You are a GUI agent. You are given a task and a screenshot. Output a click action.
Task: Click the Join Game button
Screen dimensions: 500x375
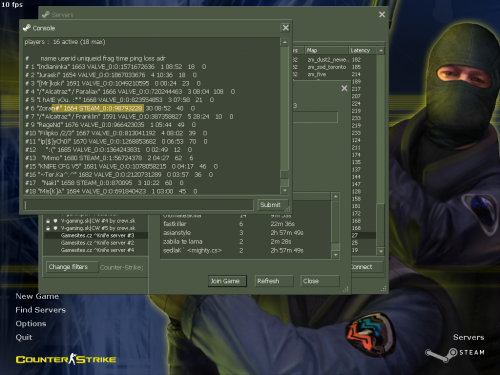pyautogui.click(x=227, y=281)
